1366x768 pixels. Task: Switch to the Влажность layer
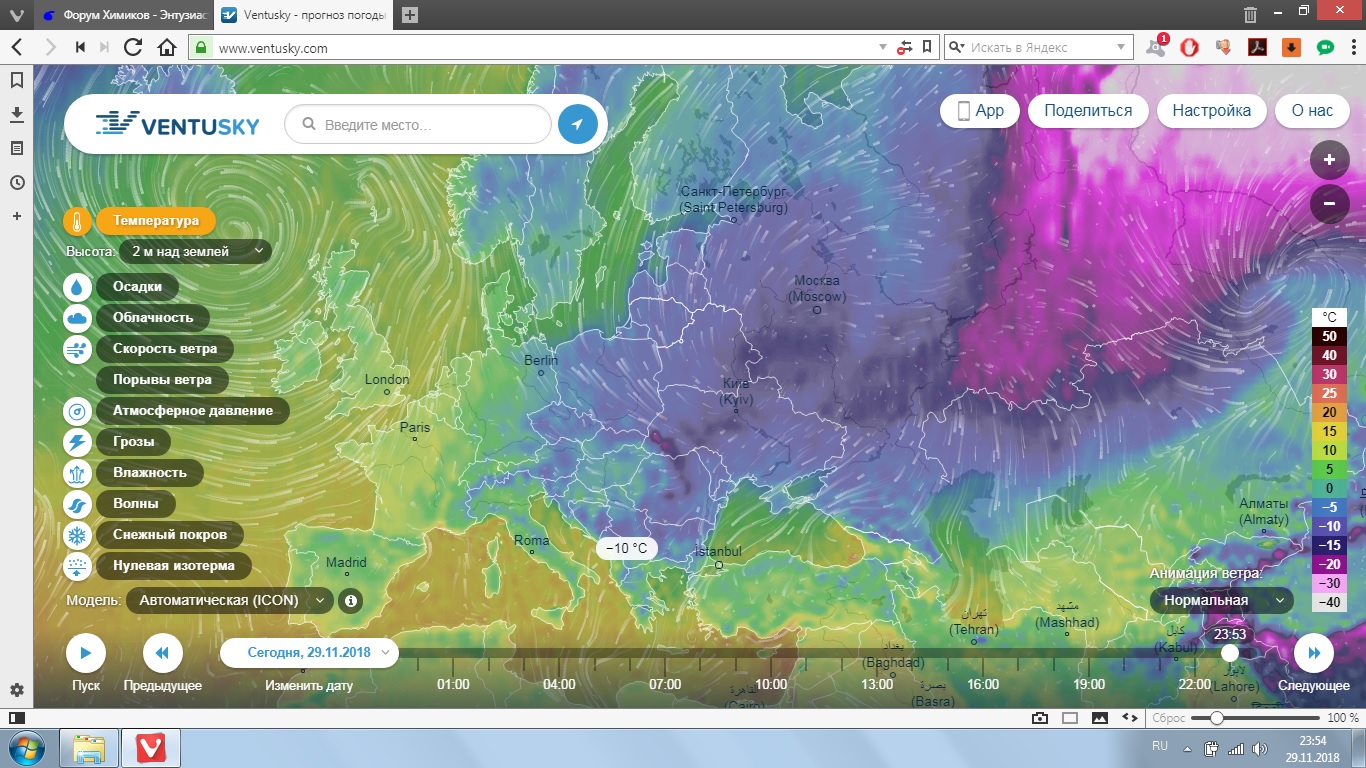(x=149, y=473)
